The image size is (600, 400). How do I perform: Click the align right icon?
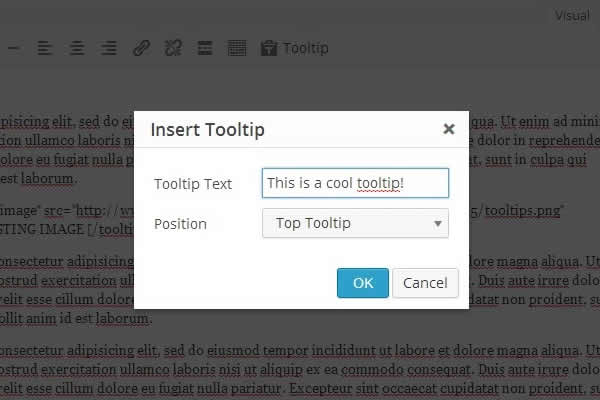[x=109, y=48]
